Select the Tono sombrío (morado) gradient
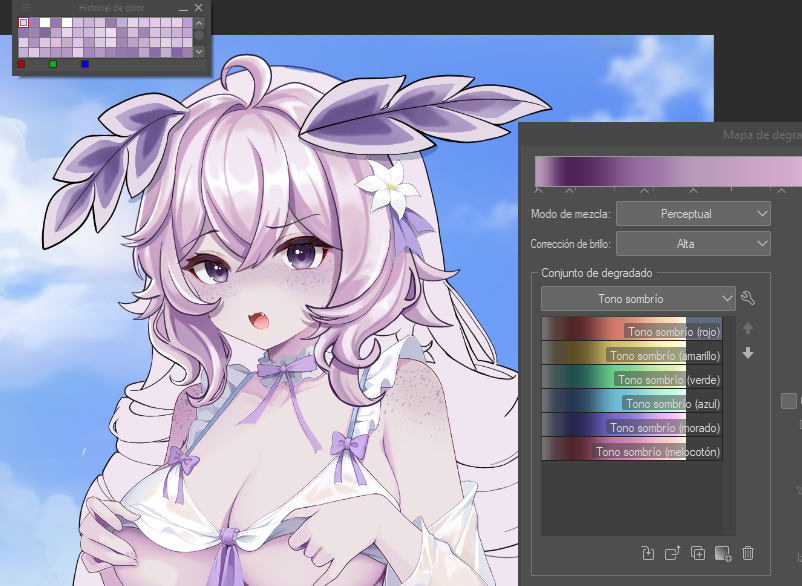Screen dimensions: 802x586 pyautogui.click(x=632, y=425)
